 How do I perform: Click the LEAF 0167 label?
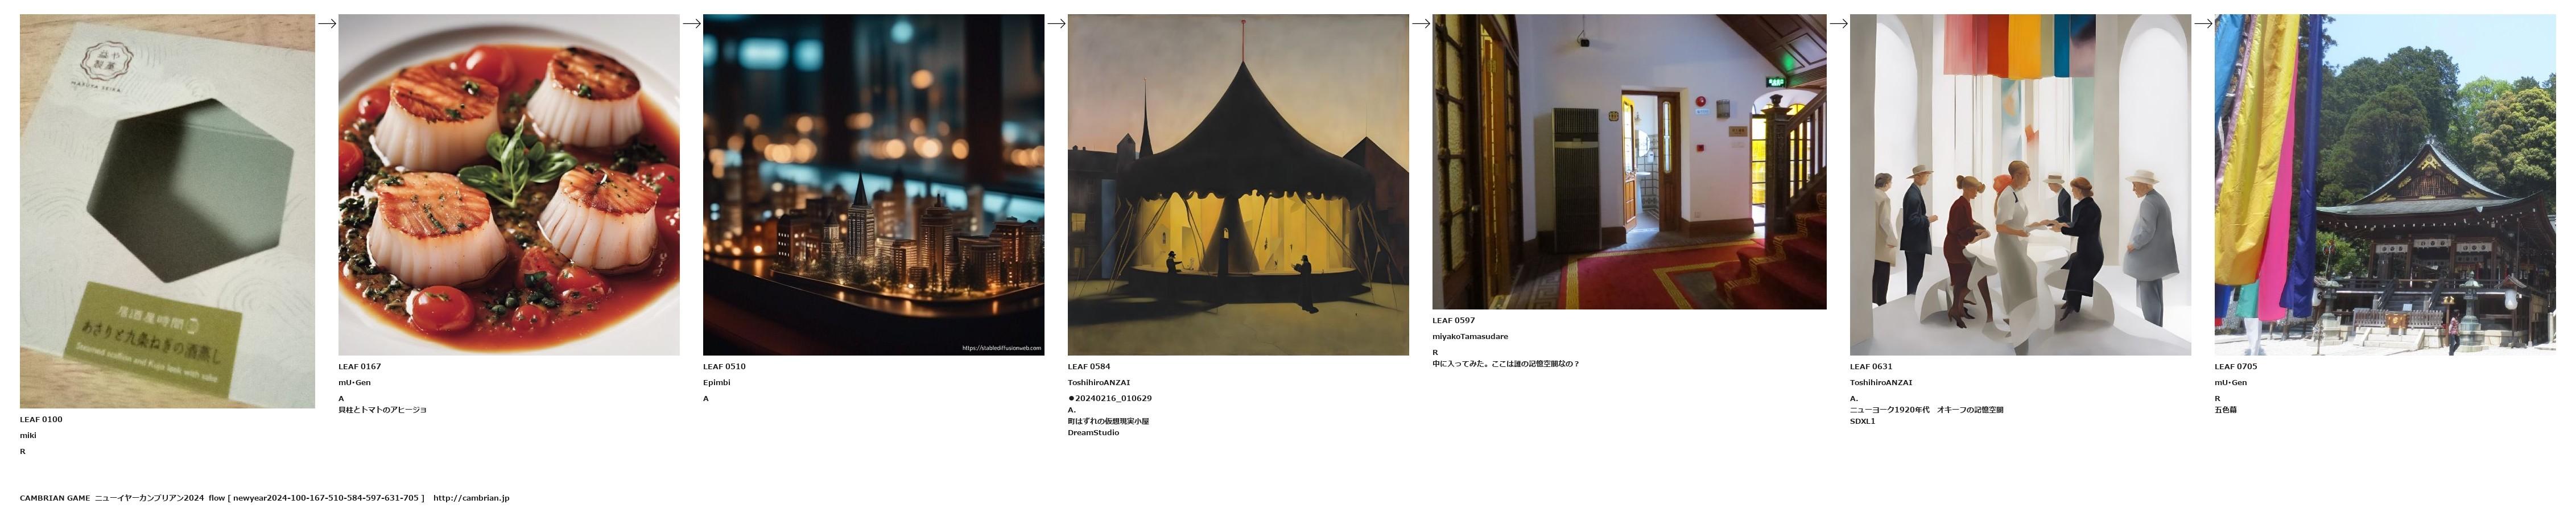click(360, 367)
